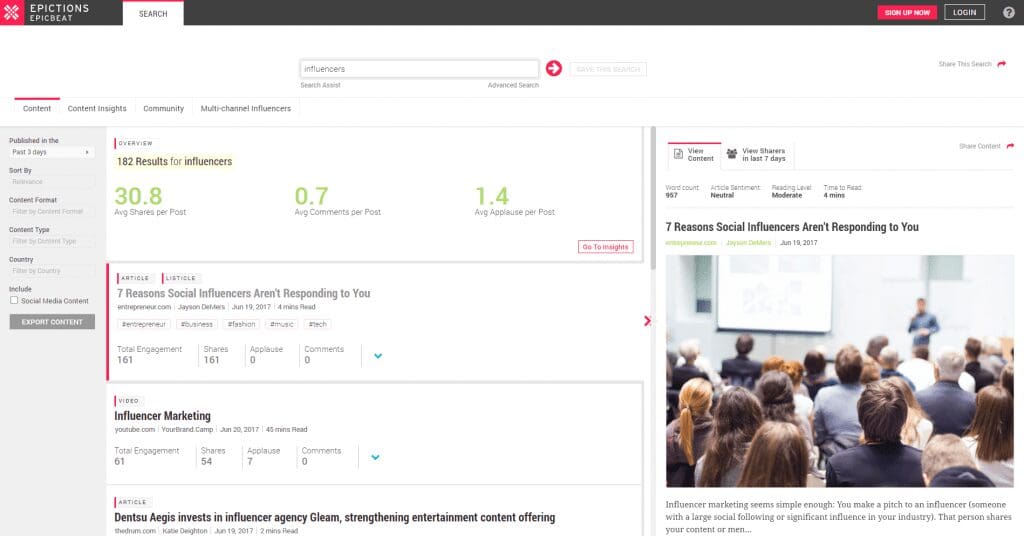
Task: Click the thedrum.com source text
Action: [135, 531]
